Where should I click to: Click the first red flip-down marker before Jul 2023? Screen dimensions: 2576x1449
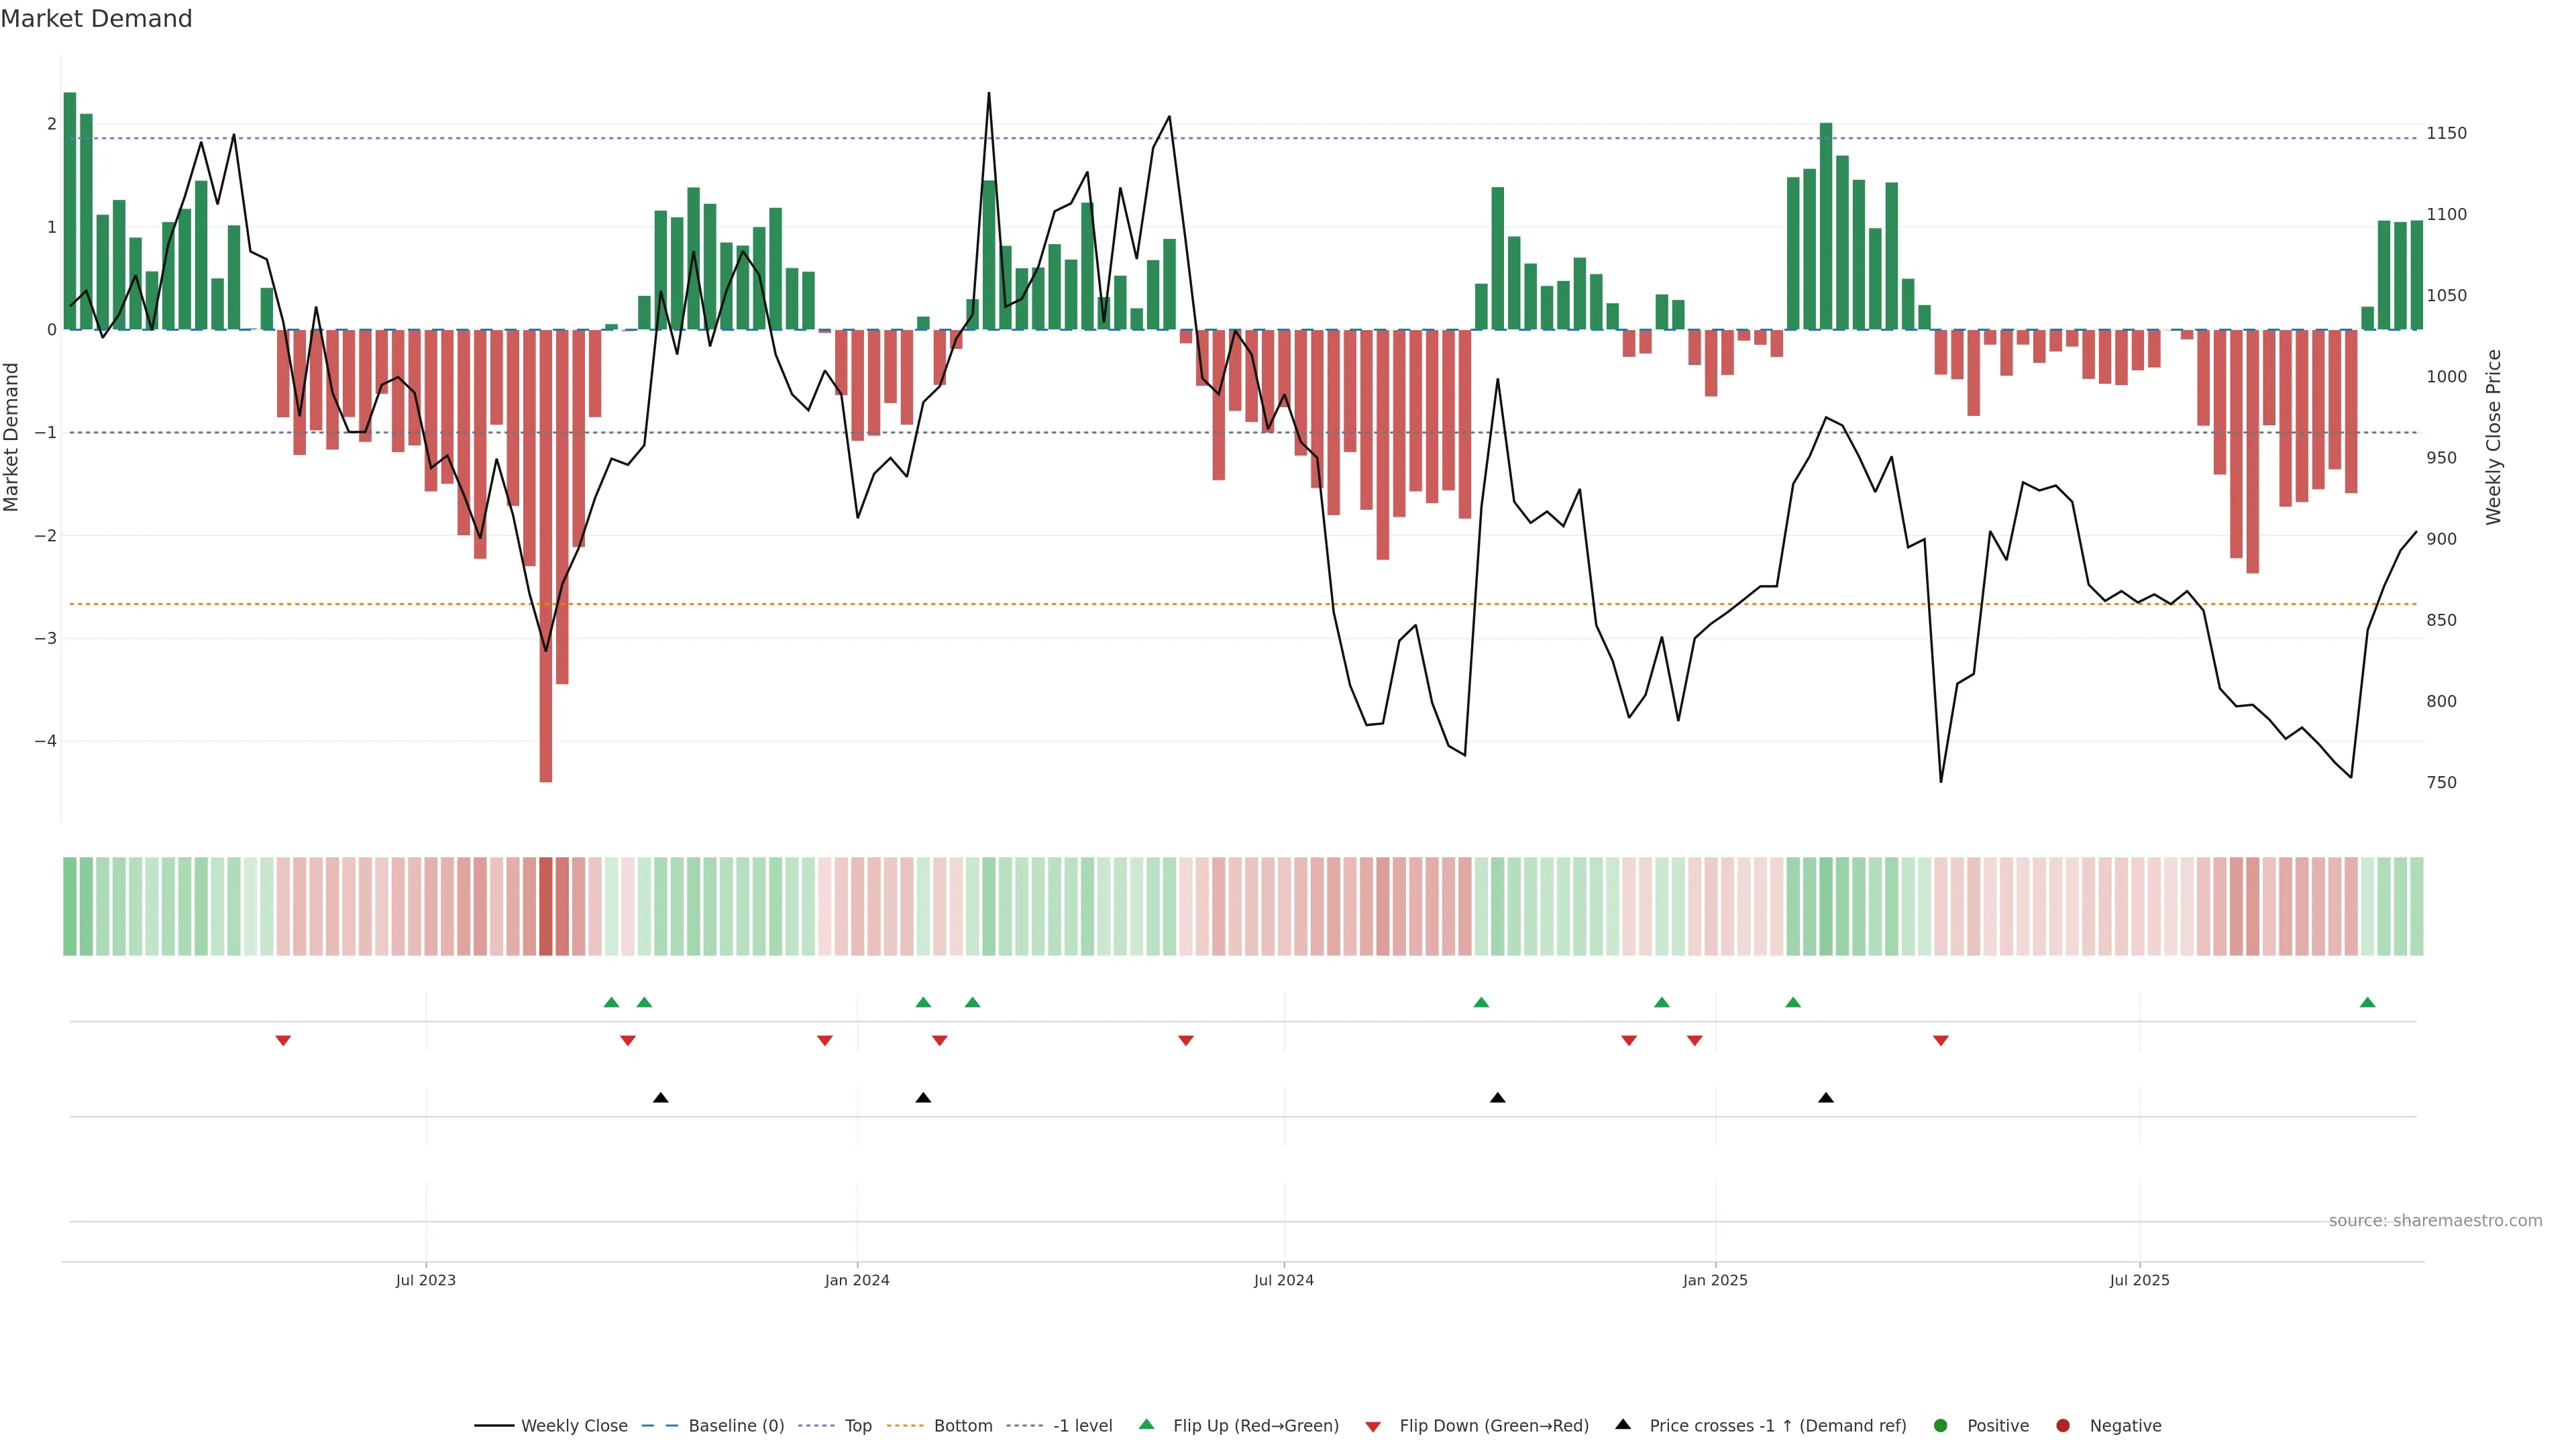point(283,1041)
